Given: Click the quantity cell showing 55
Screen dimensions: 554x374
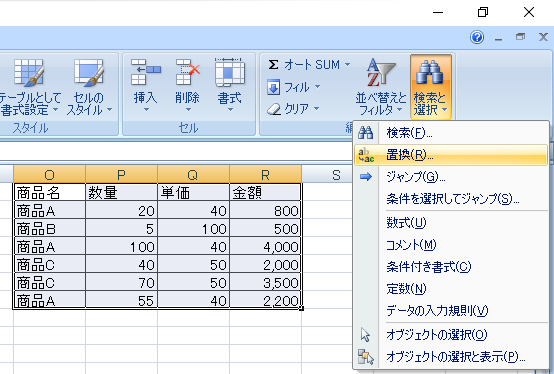Looking at the screenshot, I should pyautogui.click(x=122, y=301).
